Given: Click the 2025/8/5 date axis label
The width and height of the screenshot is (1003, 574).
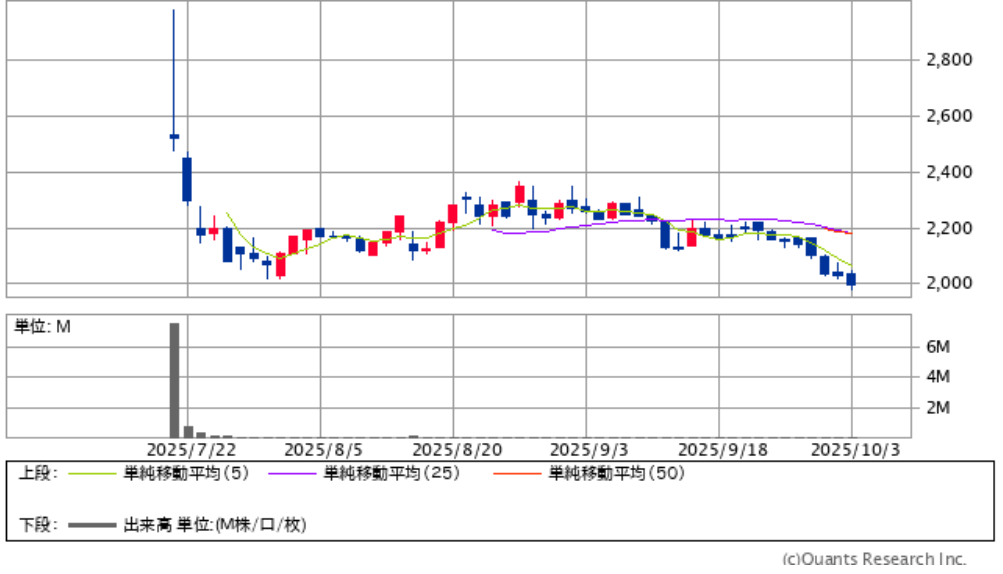Looking at the screenshot, I should [321, 450].
